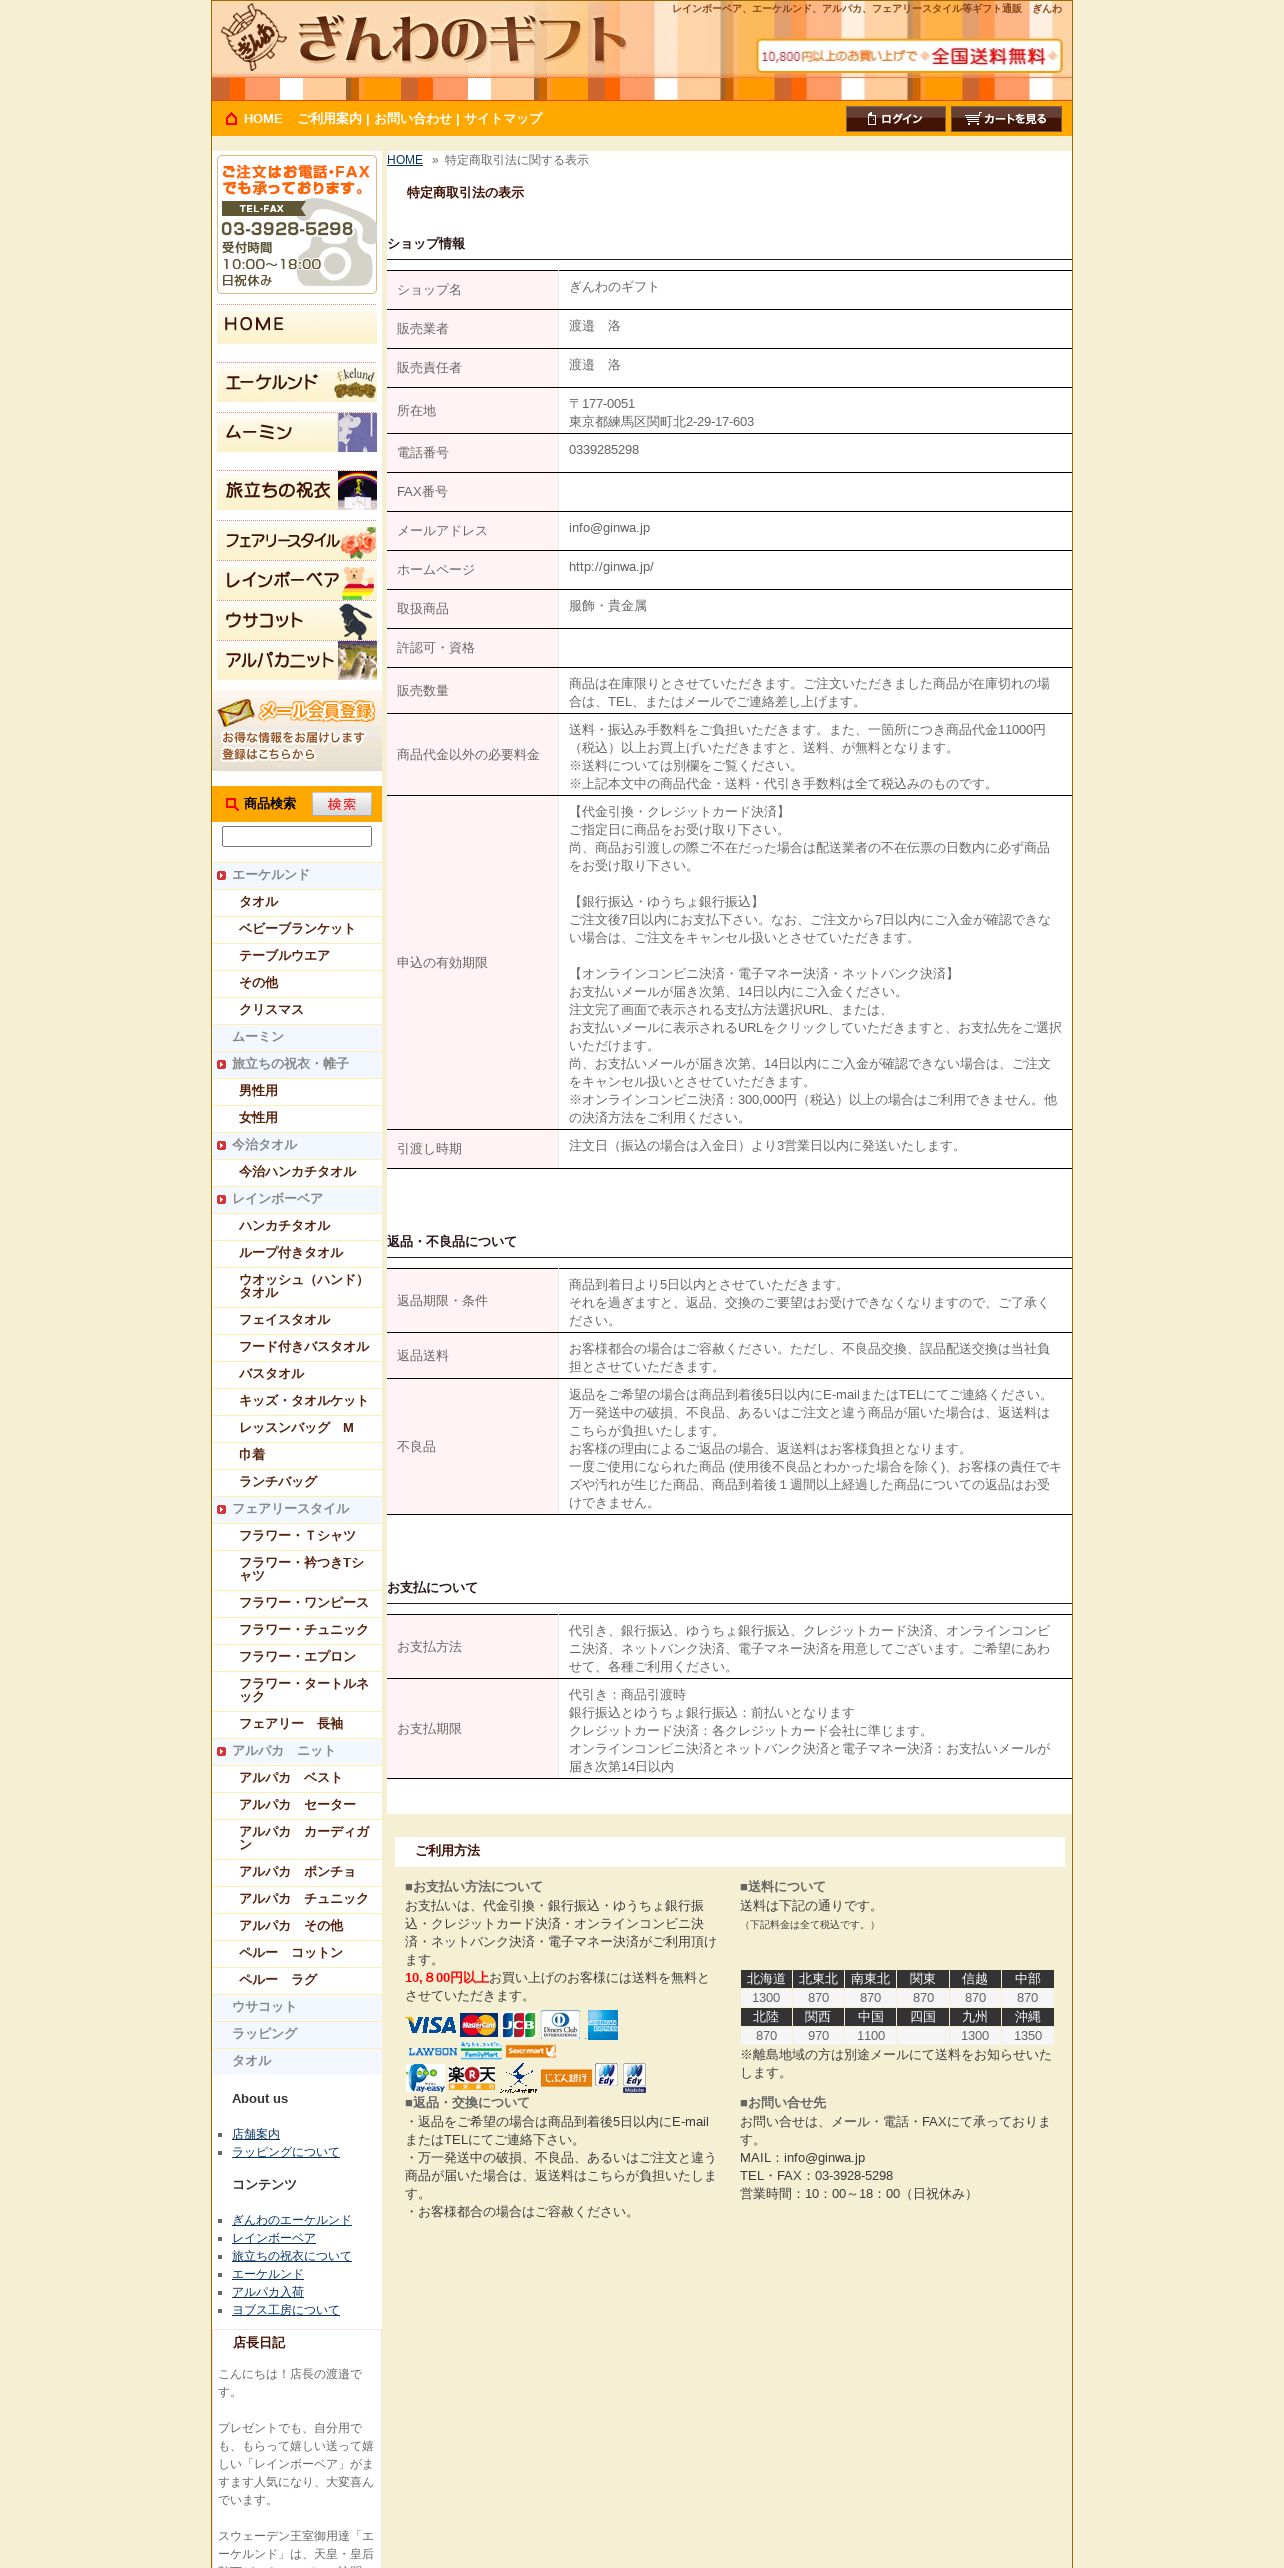This screenshot has width=1284, height=2568.
Task: Open the ログイン button
Action: tap(895, 119)
